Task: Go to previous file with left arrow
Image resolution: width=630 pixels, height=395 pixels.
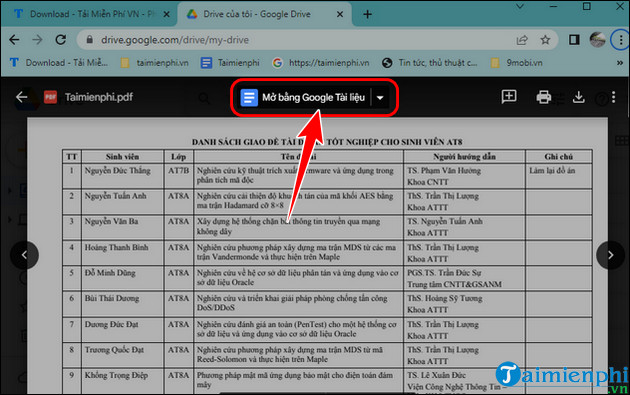Action: point(25,255)
